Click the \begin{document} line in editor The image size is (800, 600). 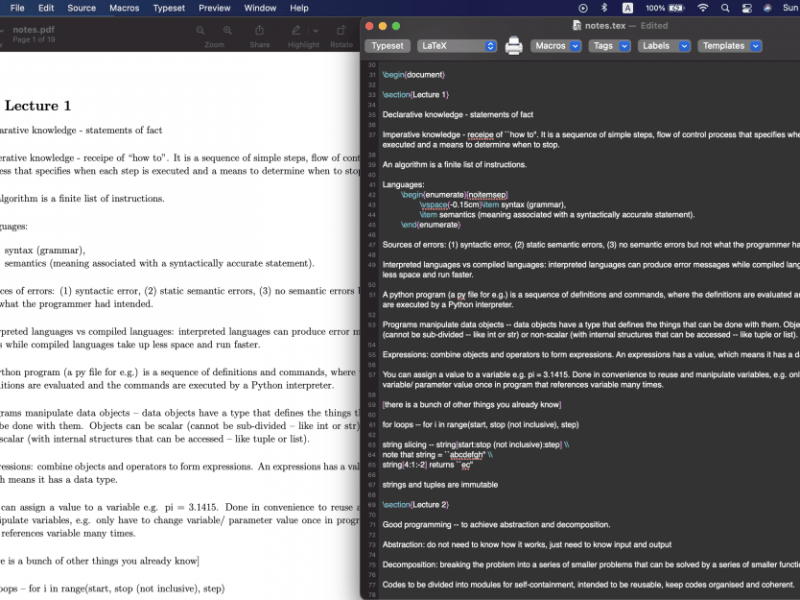[413, 75]
